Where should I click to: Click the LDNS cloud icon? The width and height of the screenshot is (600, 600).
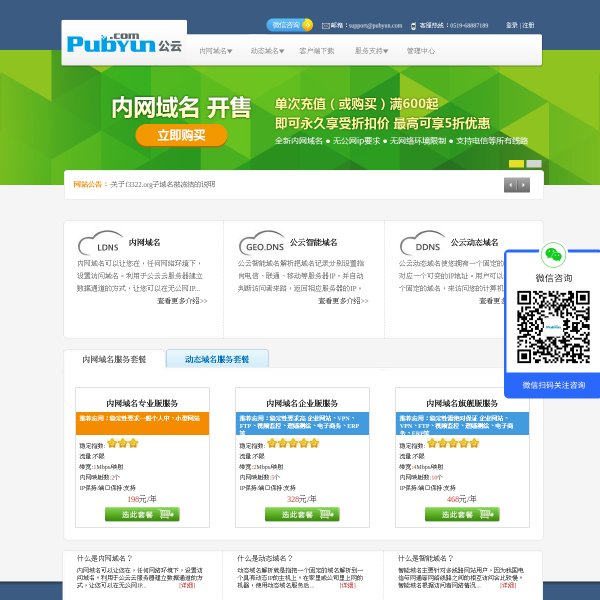pos(101,243)
